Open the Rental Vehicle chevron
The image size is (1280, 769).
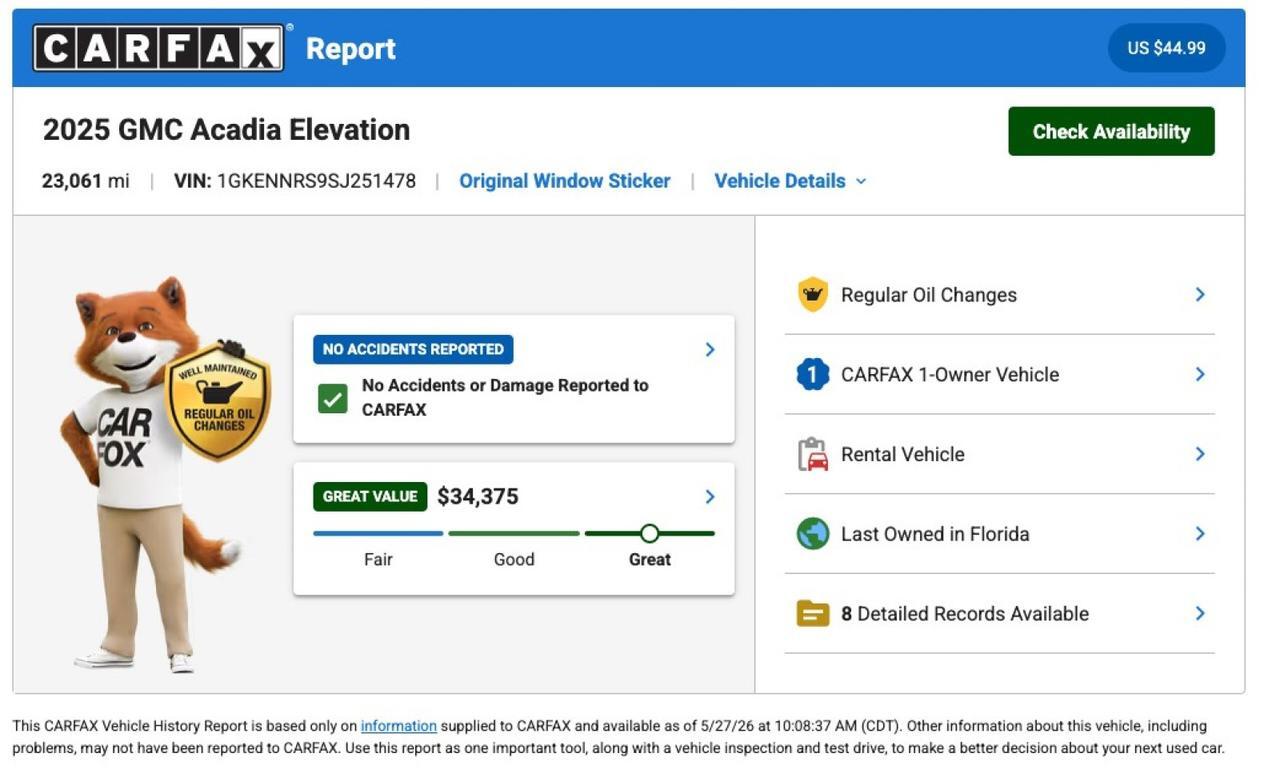tap(1200, 454)
